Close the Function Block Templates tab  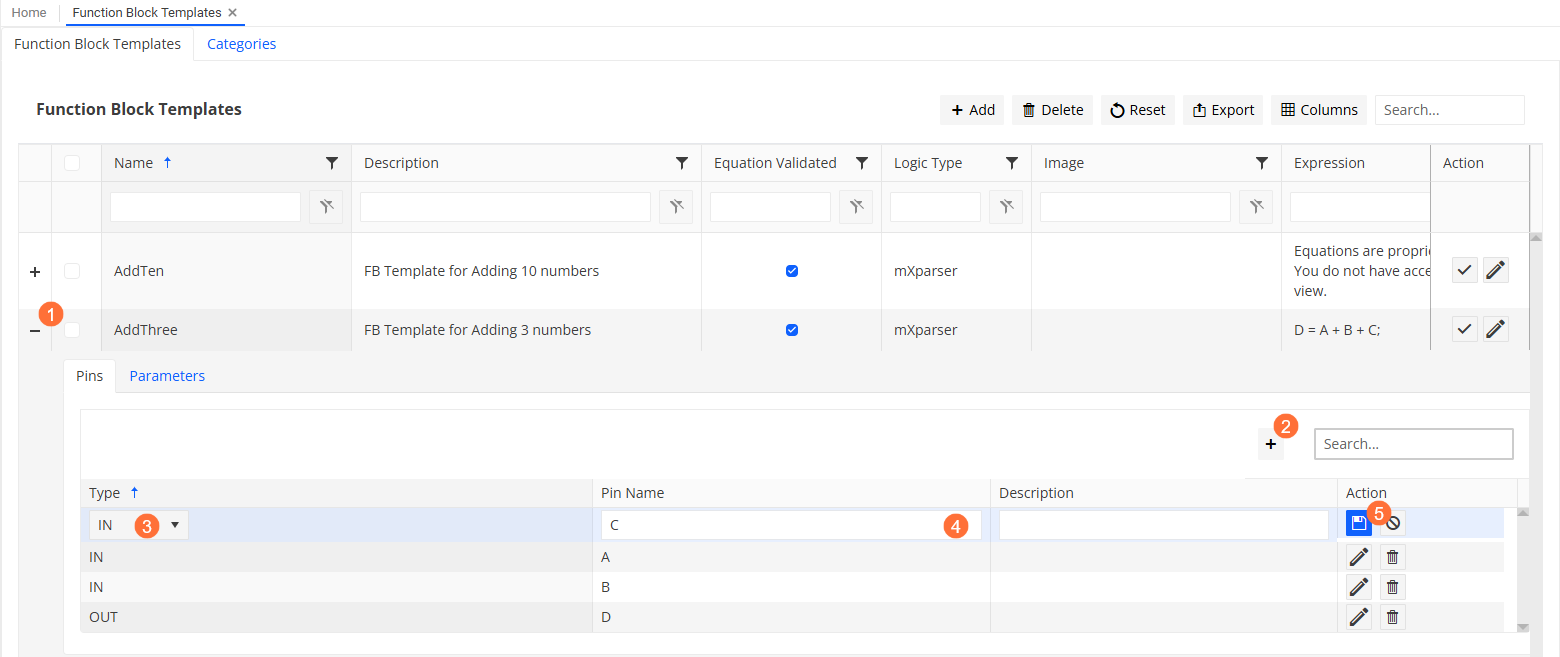(x=233, y=13)
